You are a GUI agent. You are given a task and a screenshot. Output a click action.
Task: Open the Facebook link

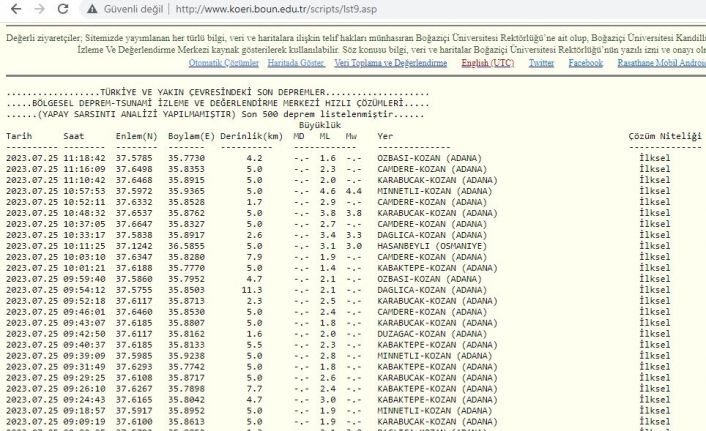tap(585, 63)
